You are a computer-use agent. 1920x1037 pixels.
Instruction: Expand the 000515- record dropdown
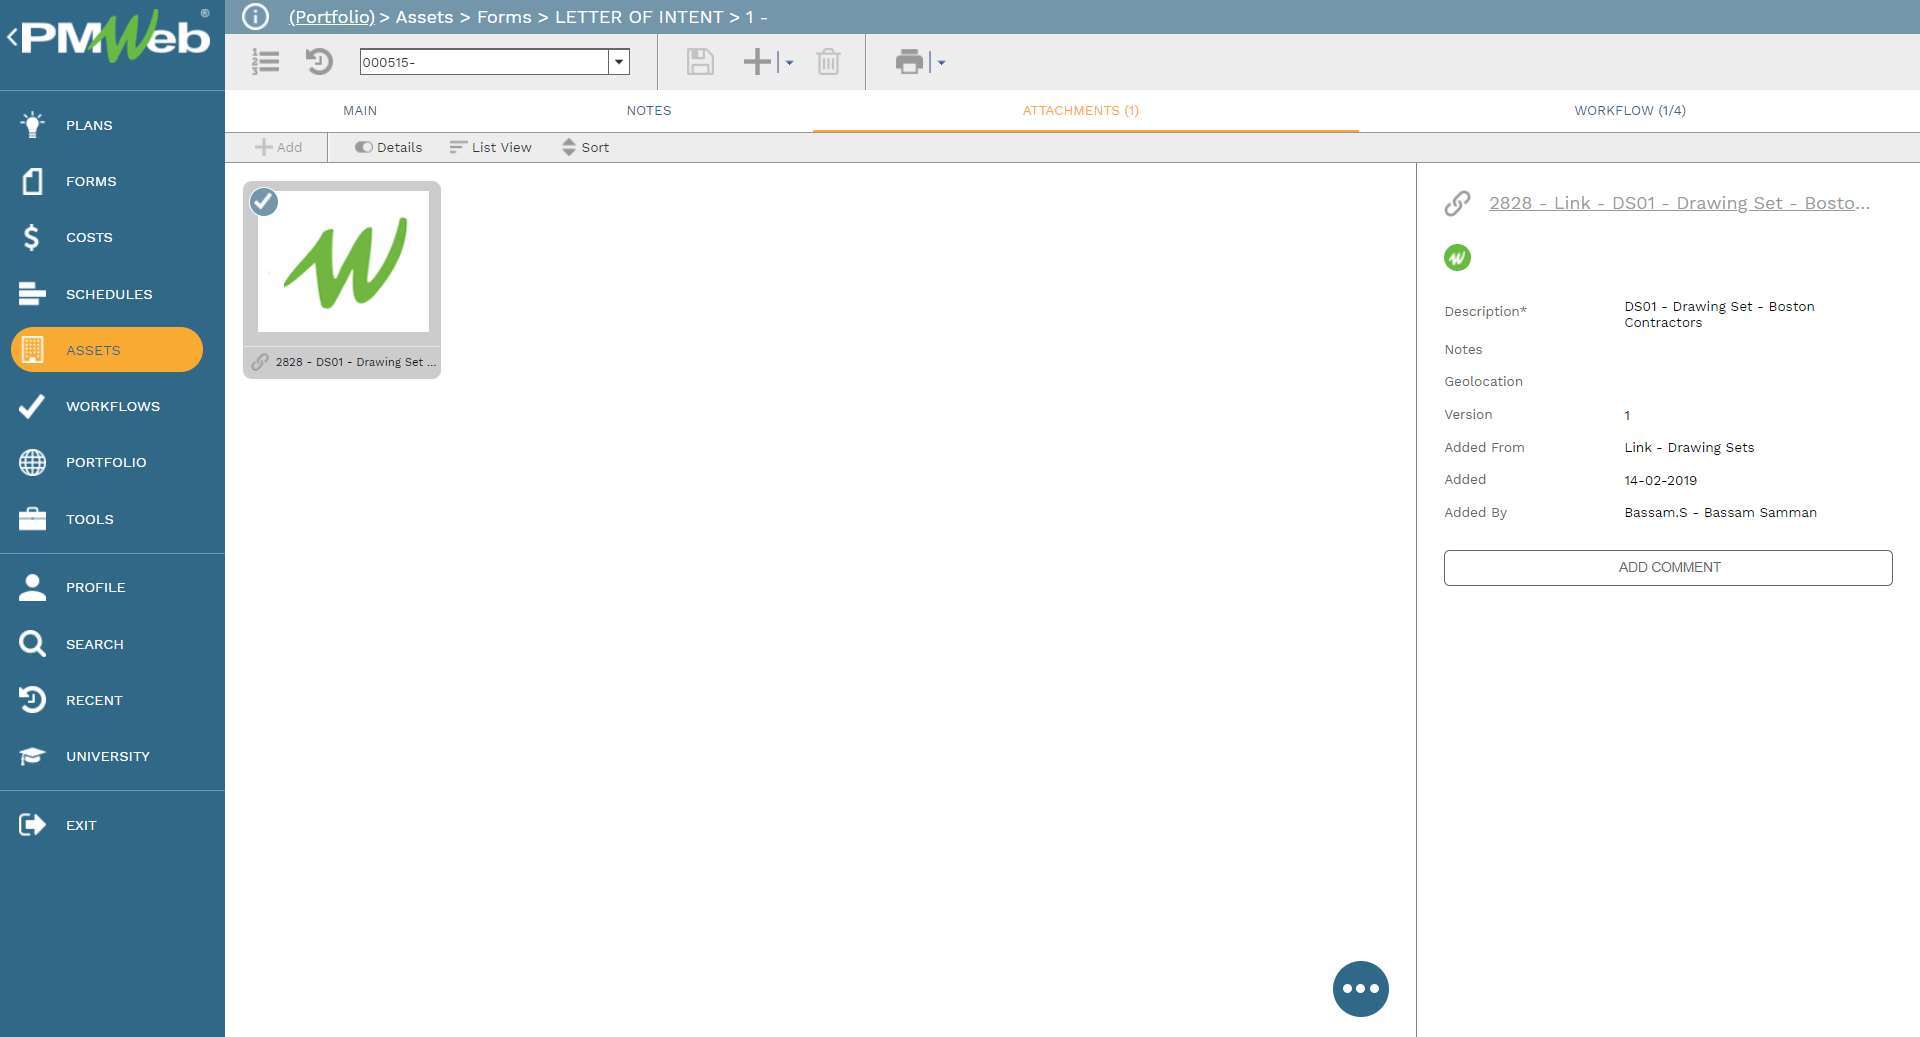coord(619,62)
